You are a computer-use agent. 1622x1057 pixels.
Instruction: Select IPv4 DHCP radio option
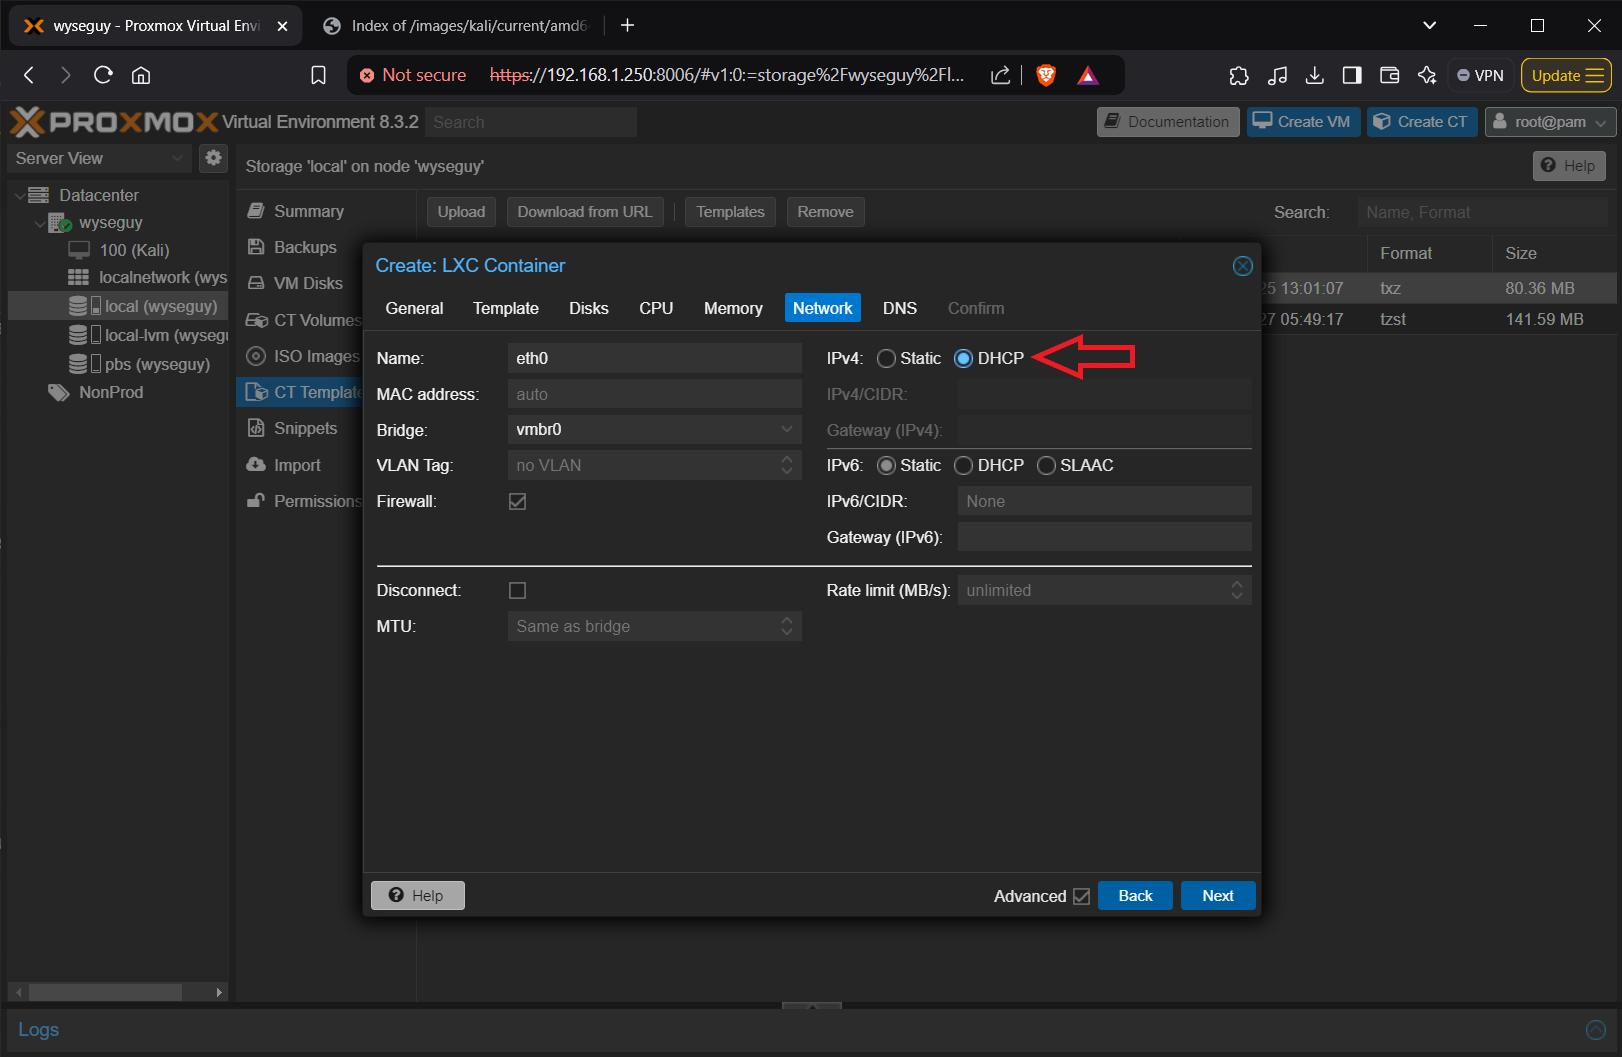coord(963,358)
